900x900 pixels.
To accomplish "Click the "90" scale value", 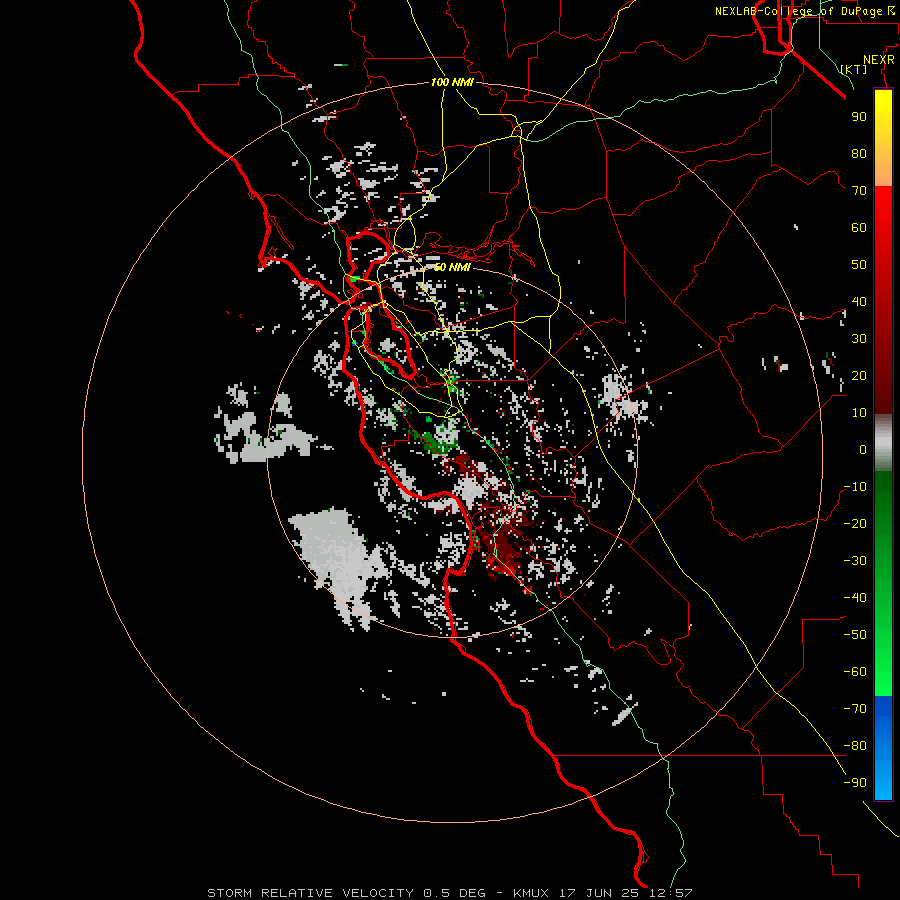I will pos(859,117).
